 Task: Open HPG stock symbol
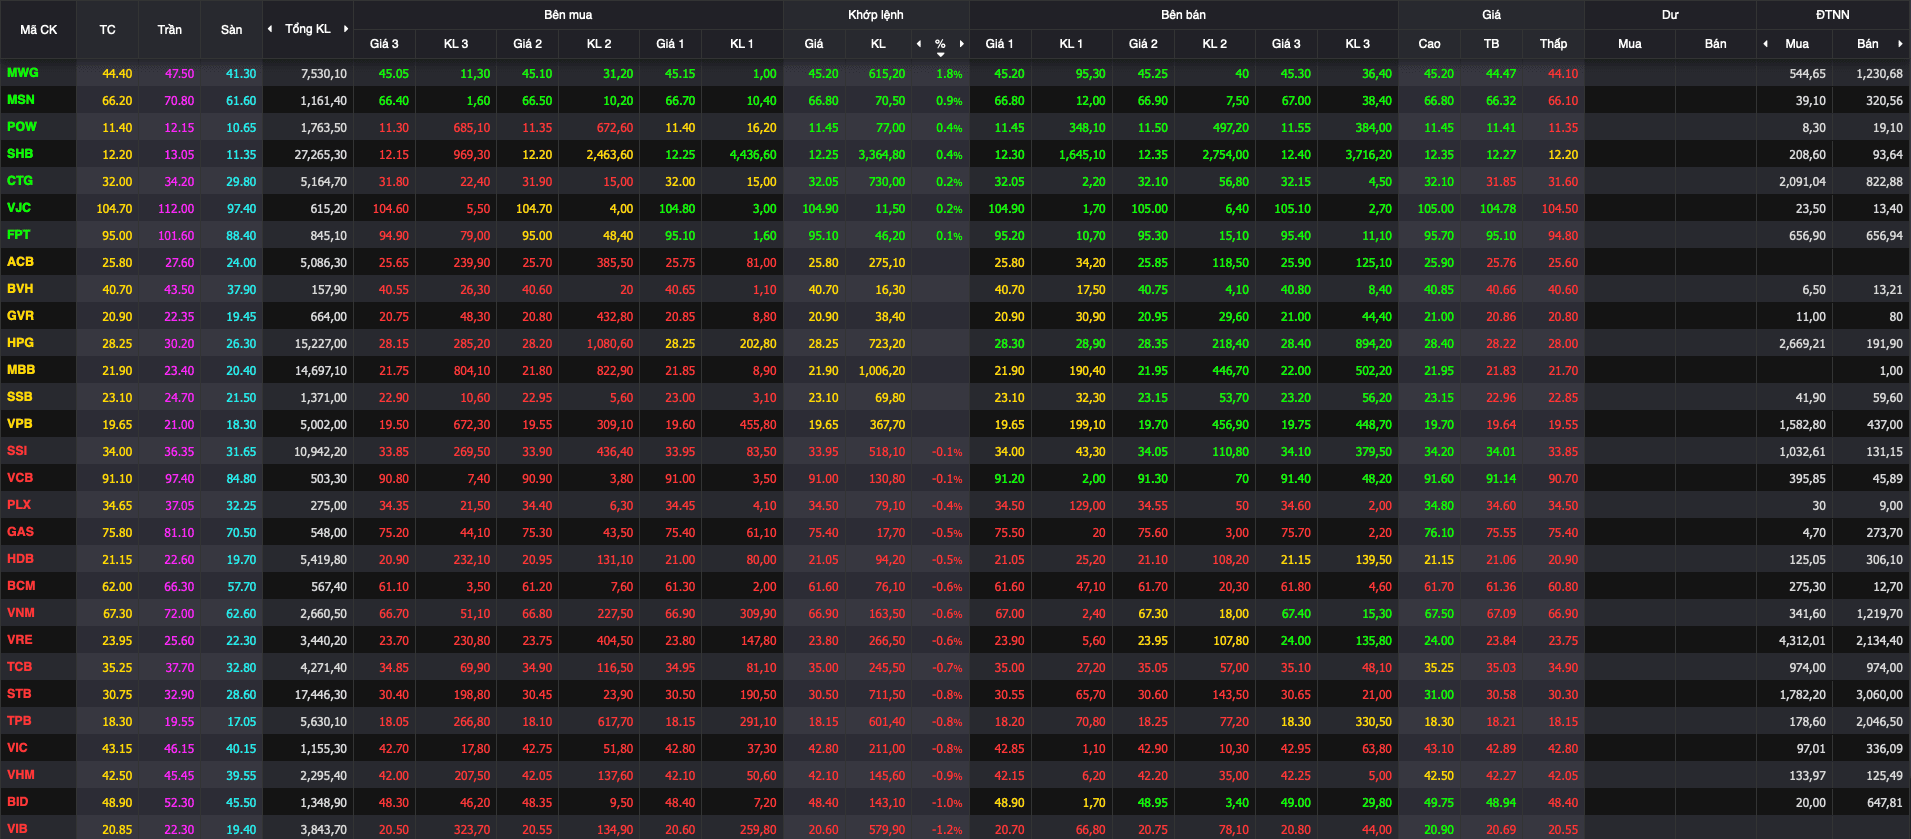[20, 343]
